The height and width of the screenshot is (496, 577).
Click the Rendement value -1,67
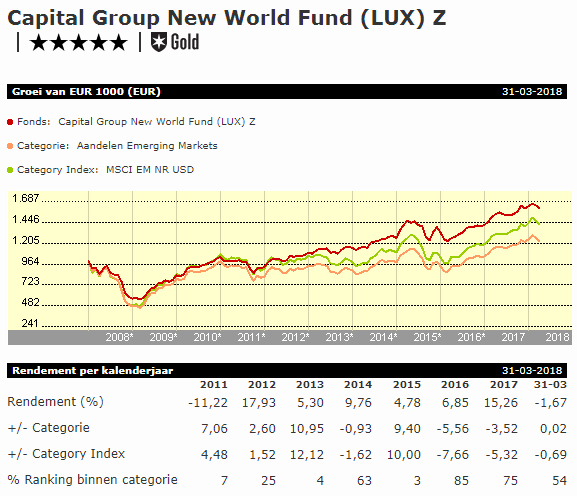click(551, 403)
